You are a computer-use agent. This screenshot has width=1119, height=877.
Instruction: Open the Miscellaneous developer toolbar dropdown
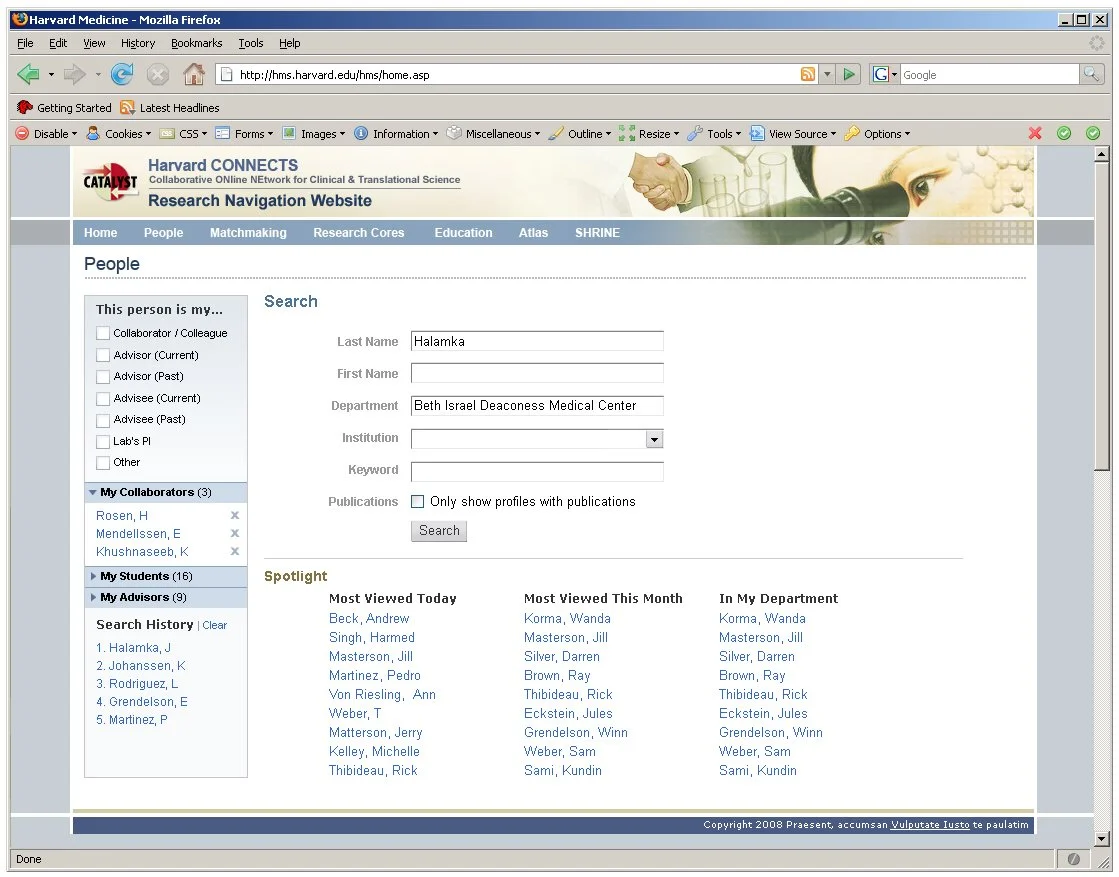(492, 133)
